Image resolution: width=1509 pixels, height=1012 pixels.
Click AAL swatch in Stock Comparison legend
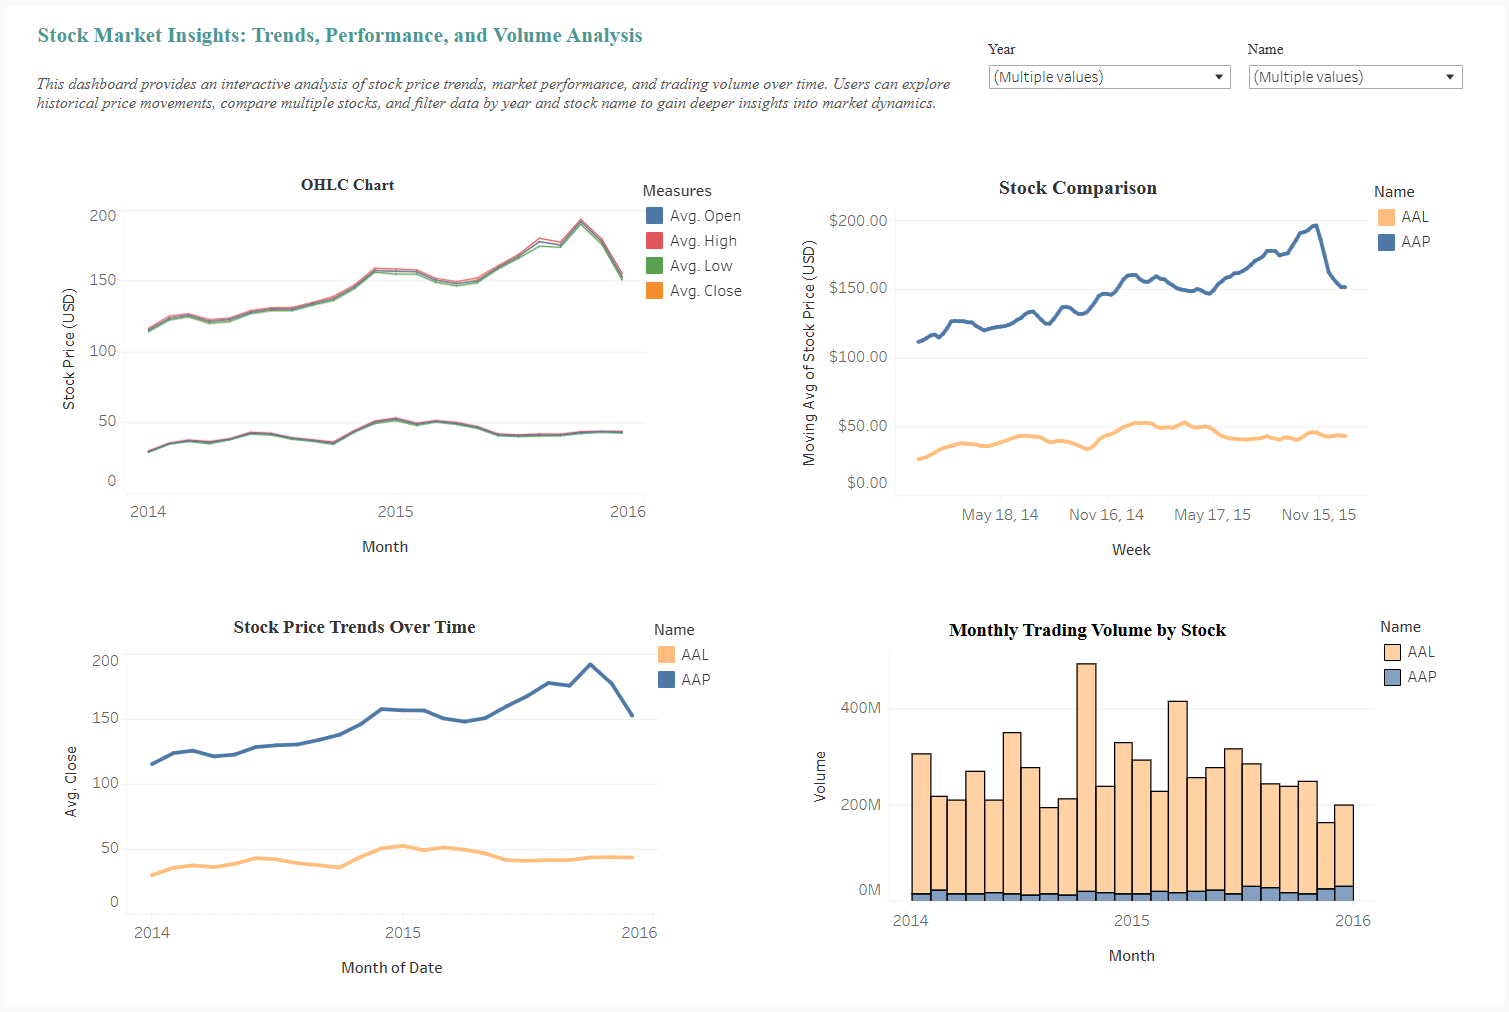[1386, 217]
